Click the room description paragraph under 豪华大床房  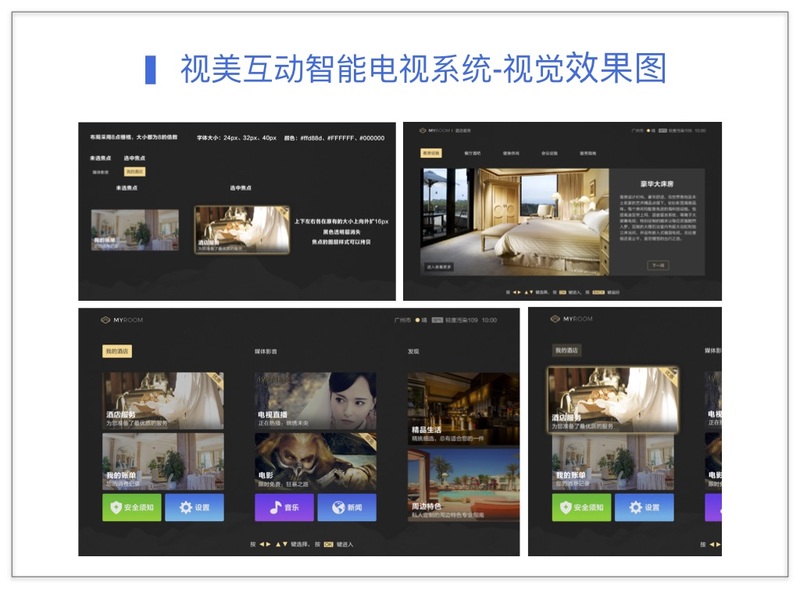(x=658, y=217)
